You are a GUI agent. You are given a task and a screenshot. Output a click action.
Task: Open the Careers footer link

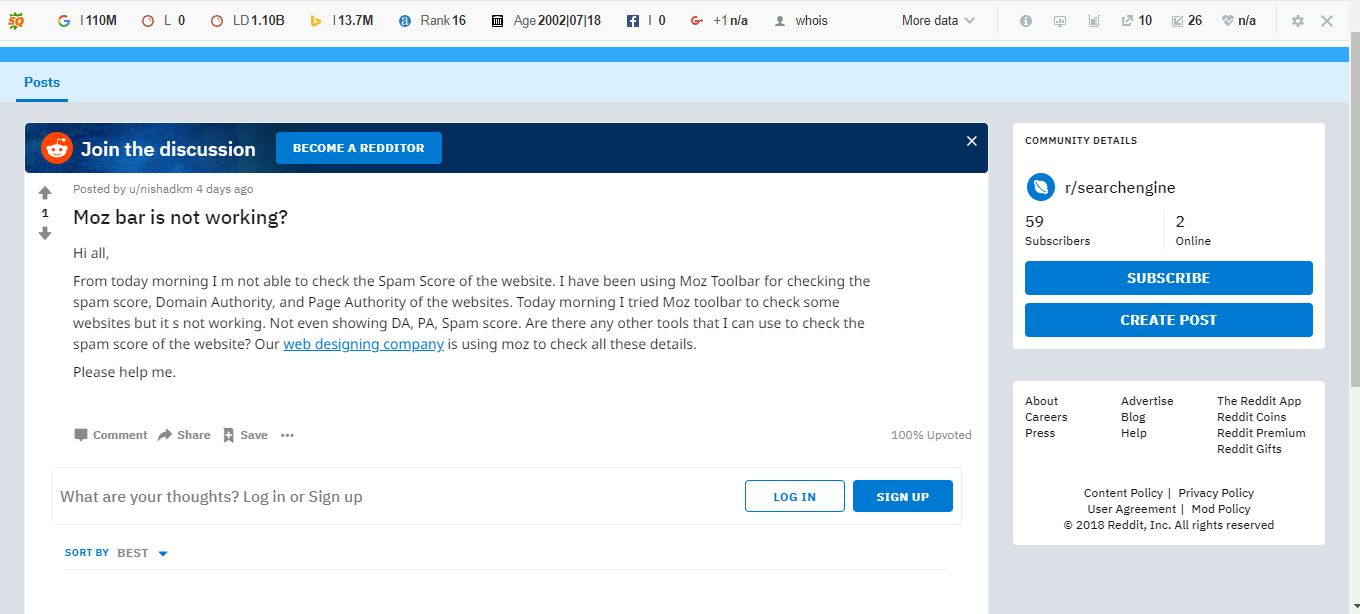click(1046, 417)
